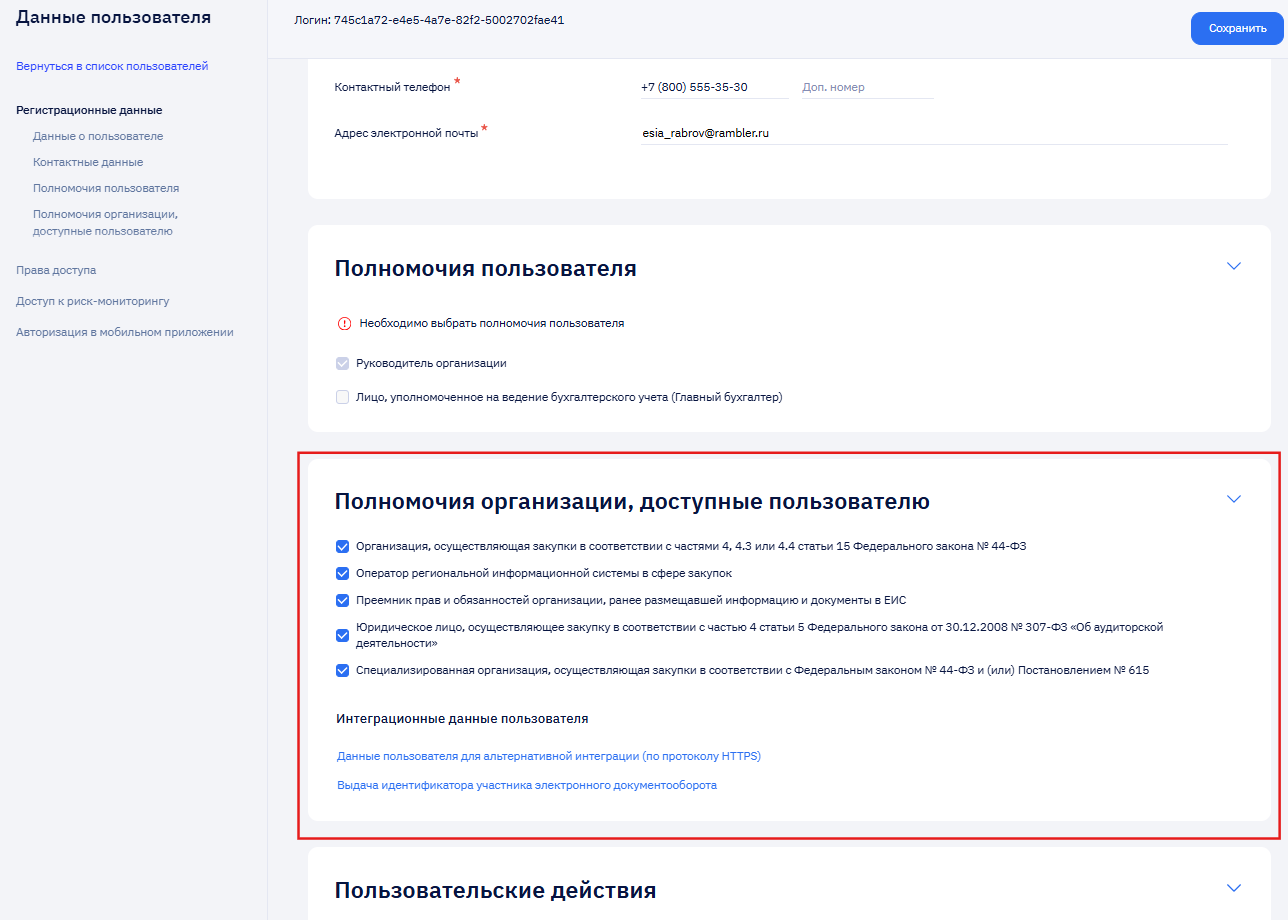Click the email address field esia_rabrov@rambler.ru

(x=934, y=132)
